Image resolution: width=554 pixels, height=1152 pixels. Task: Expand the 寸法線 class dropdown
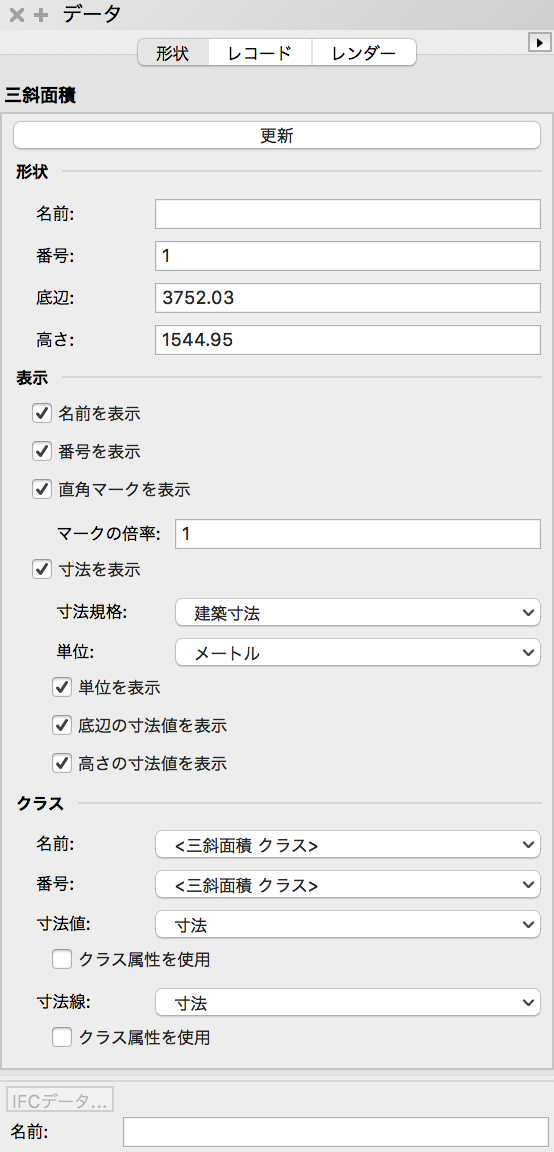coord(348,1001)
